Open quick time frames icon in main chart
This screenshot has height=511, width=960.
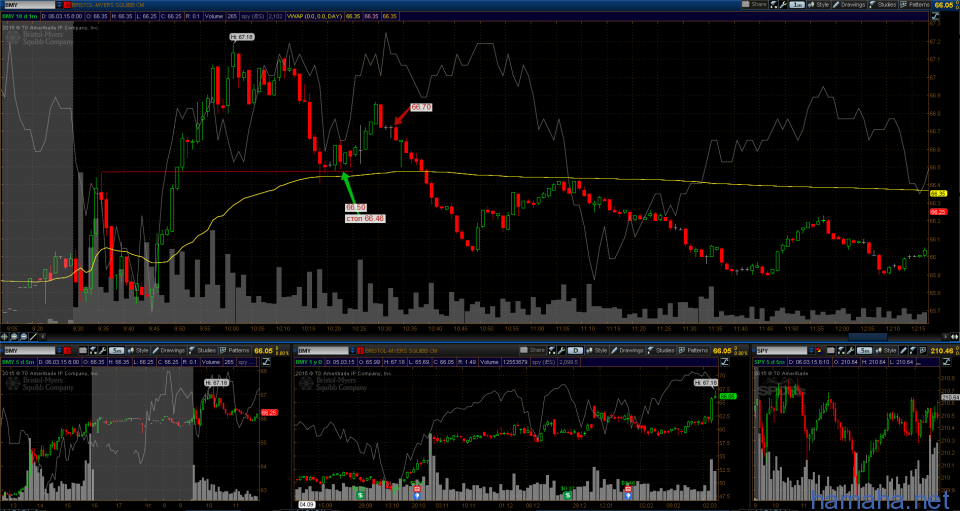773,4
